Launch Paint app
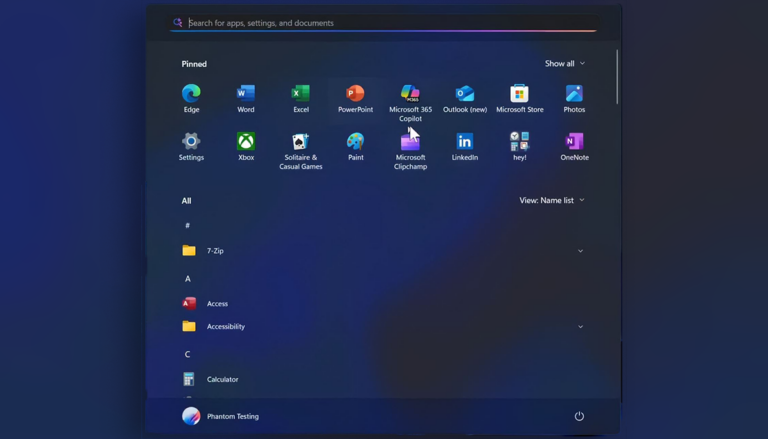Screen dimensions: 768x439 356,146
